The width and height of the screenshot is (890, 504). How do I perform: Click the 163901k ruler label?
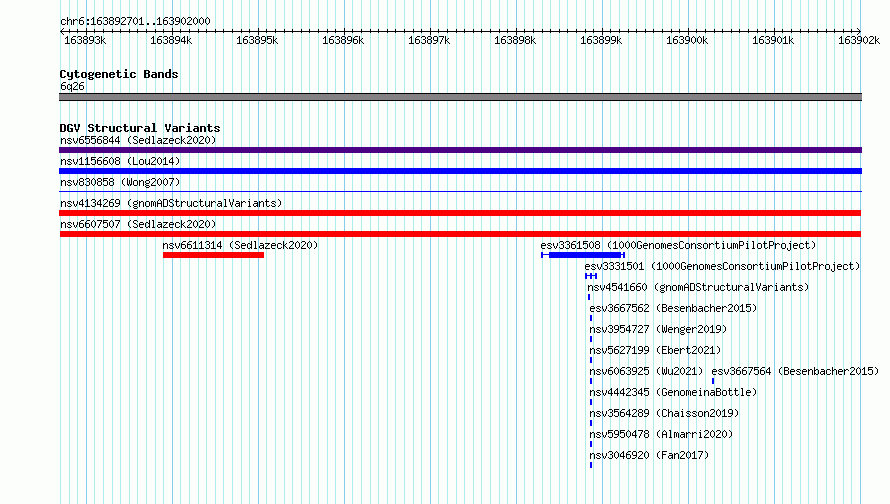(773, 40)
